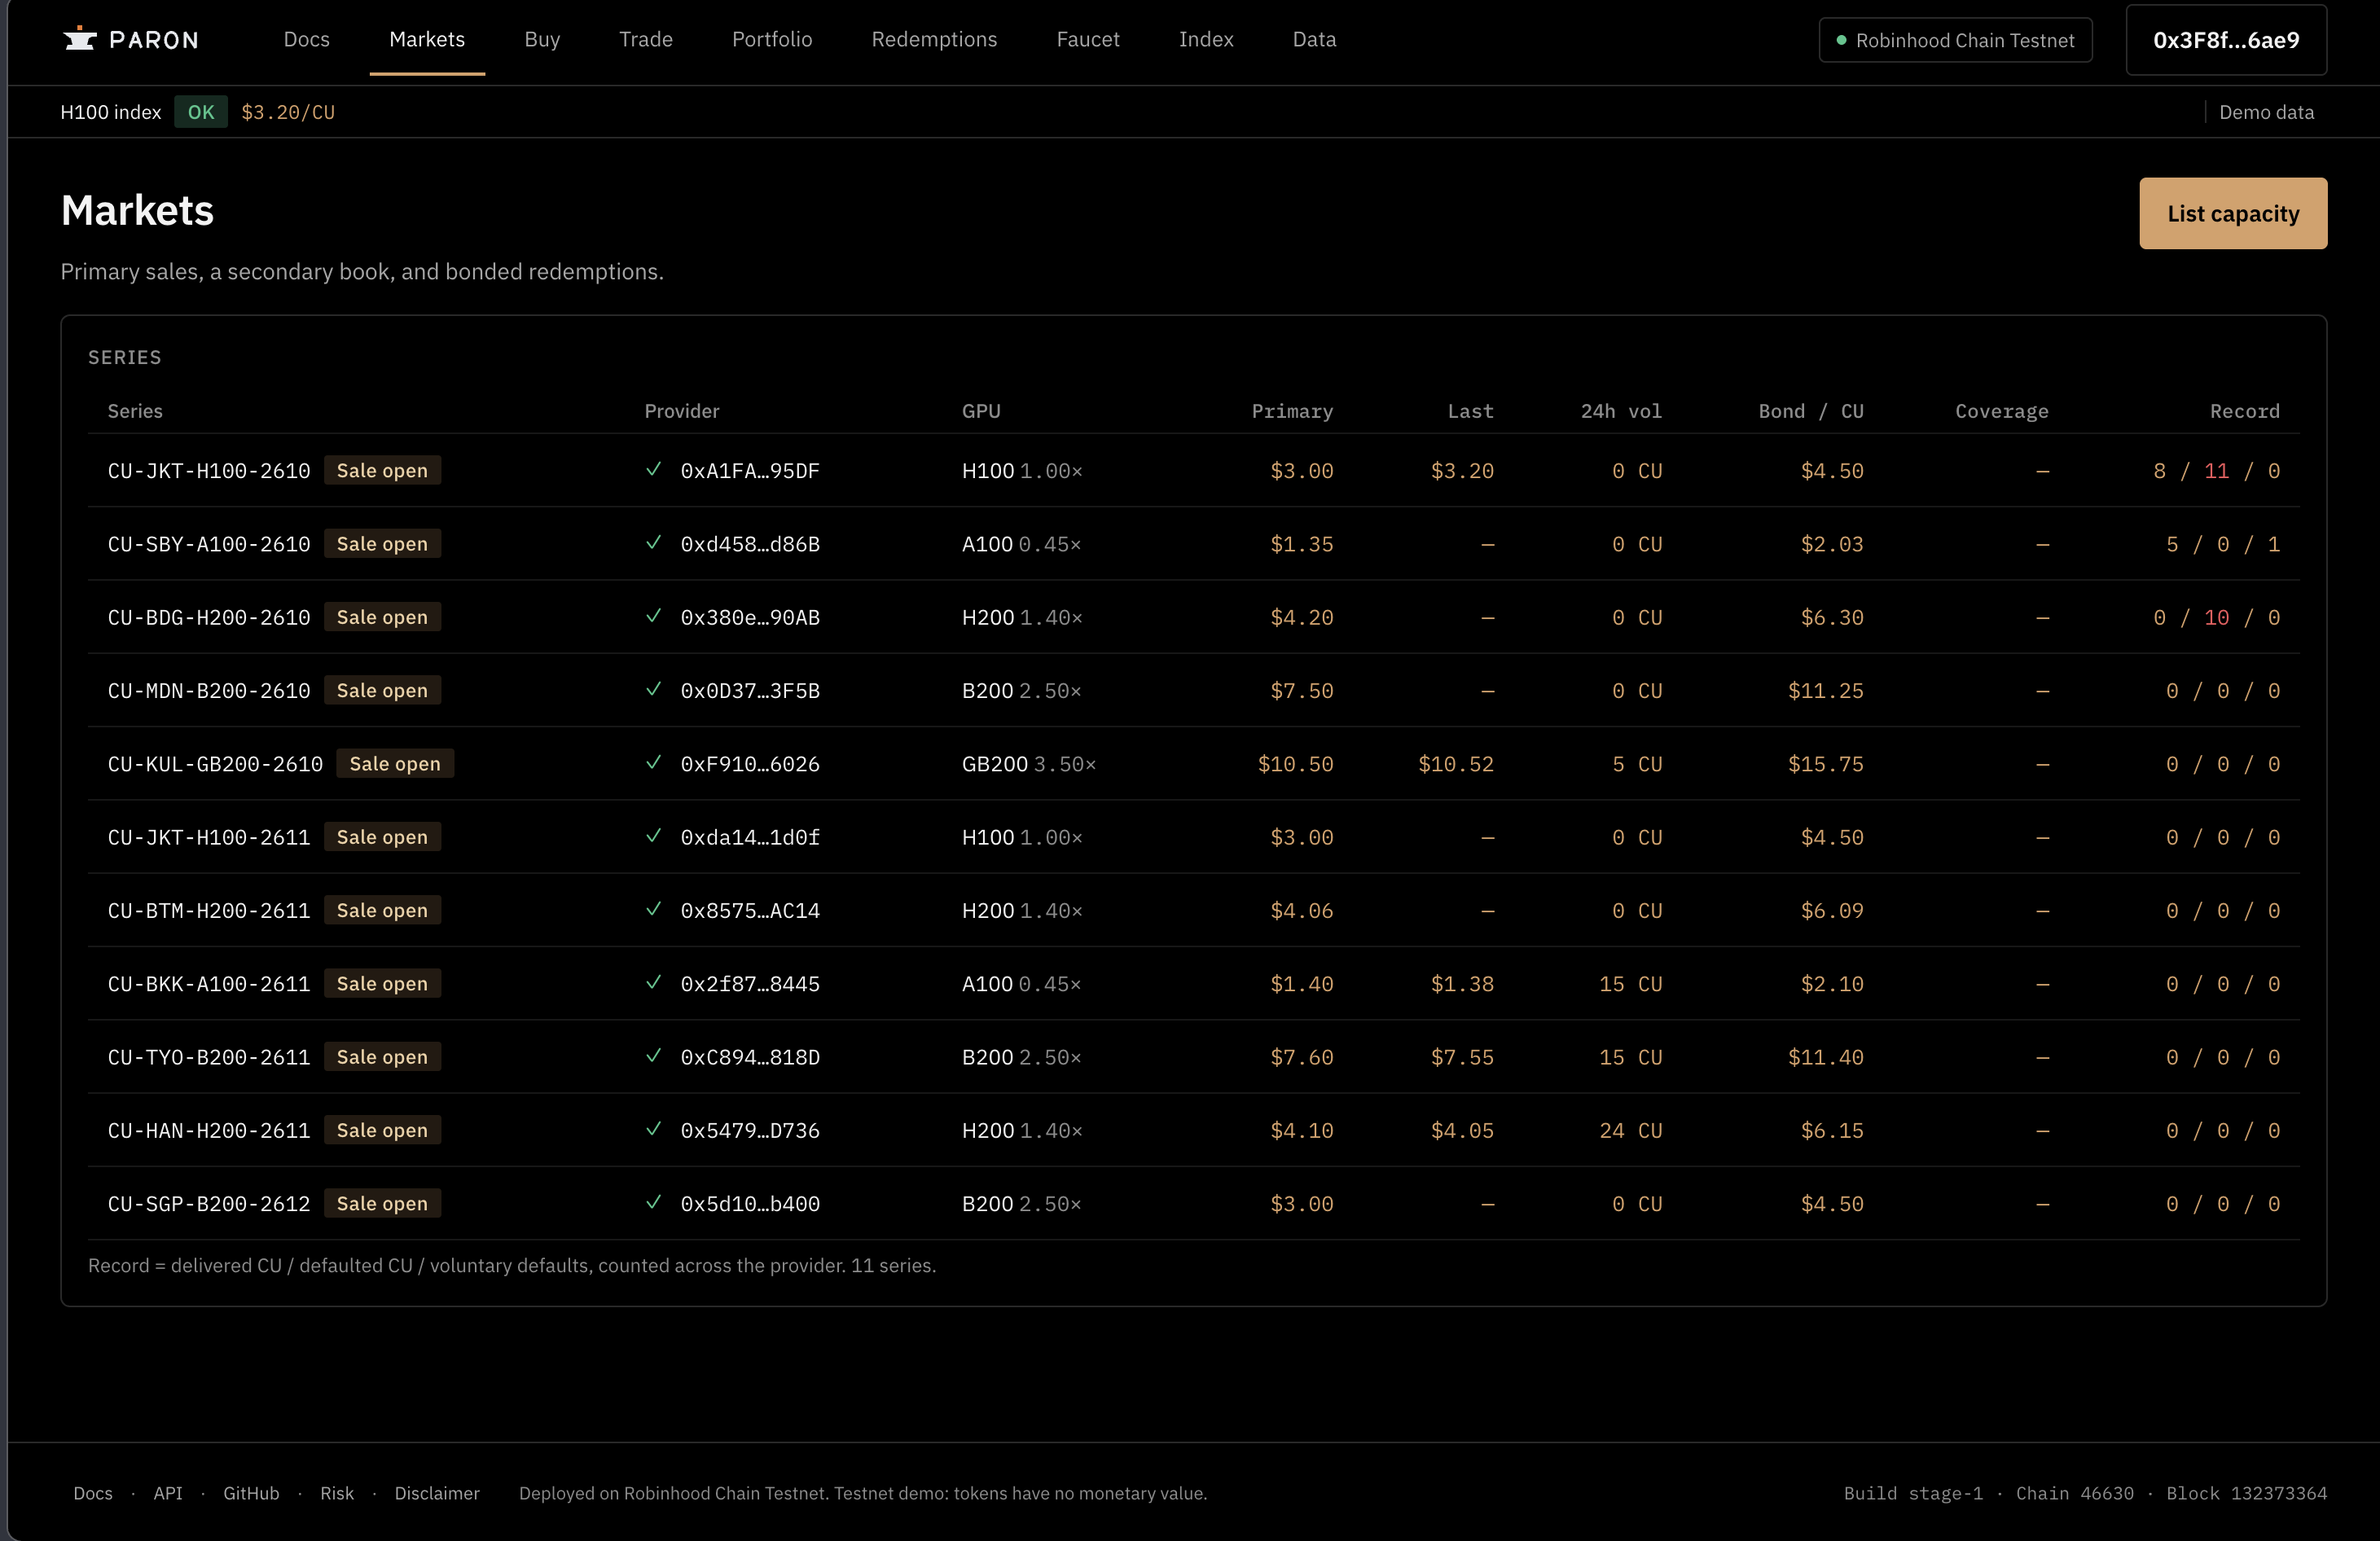Open the Docs nav tab
2380x1541 pixels.
click(306, 39)
